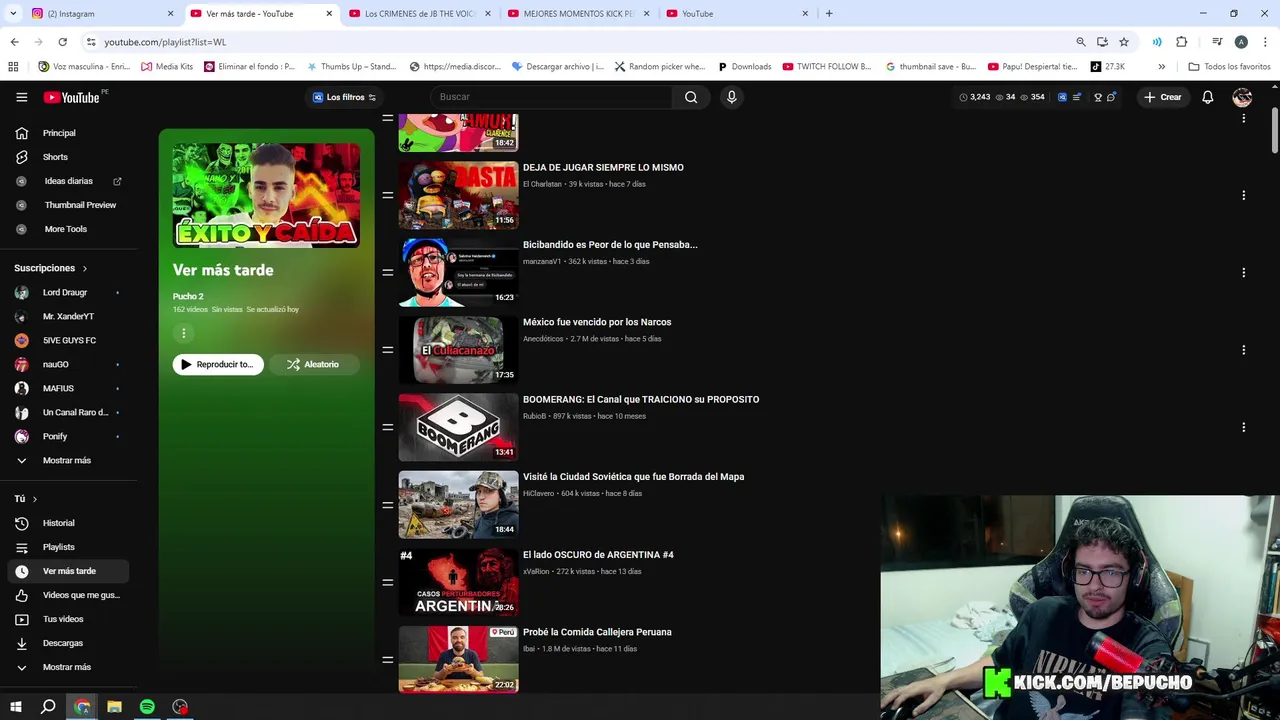This screenshot has height=720, width=1280.
Task: Open options for BOOMERANG video
Action: (1243, 427)
